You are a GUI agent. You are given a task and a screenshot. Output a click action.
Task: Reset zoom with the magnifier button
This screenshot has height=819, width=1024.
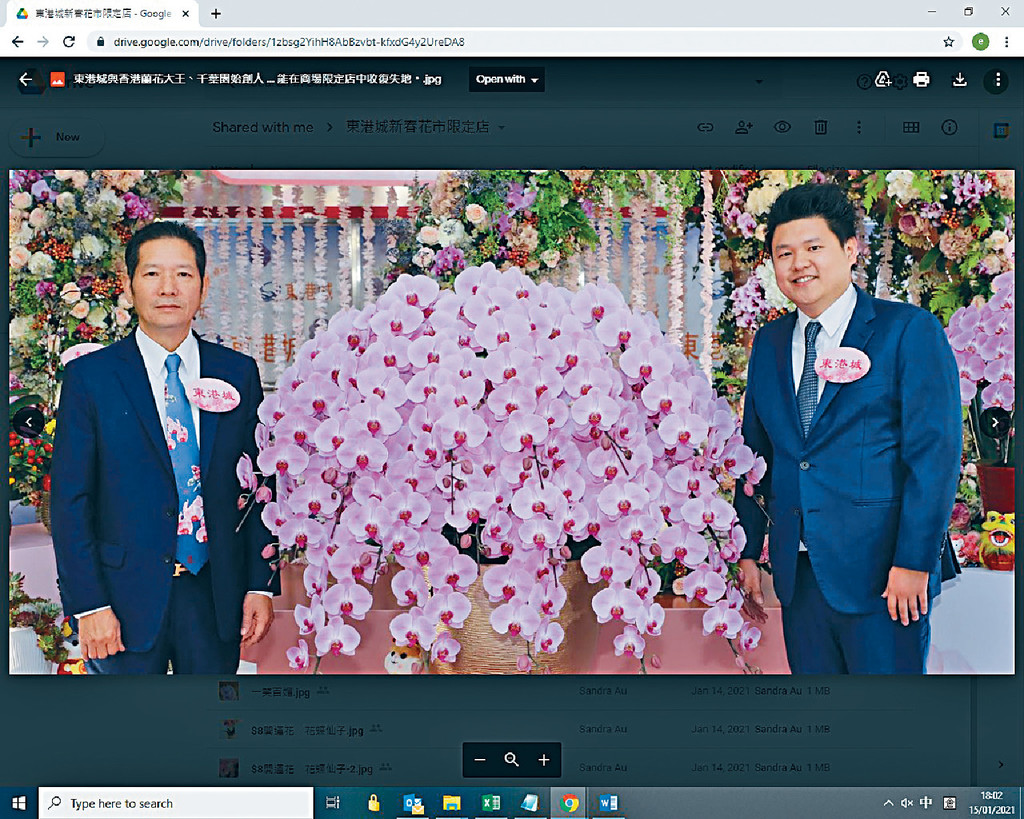tap(512, 760)
